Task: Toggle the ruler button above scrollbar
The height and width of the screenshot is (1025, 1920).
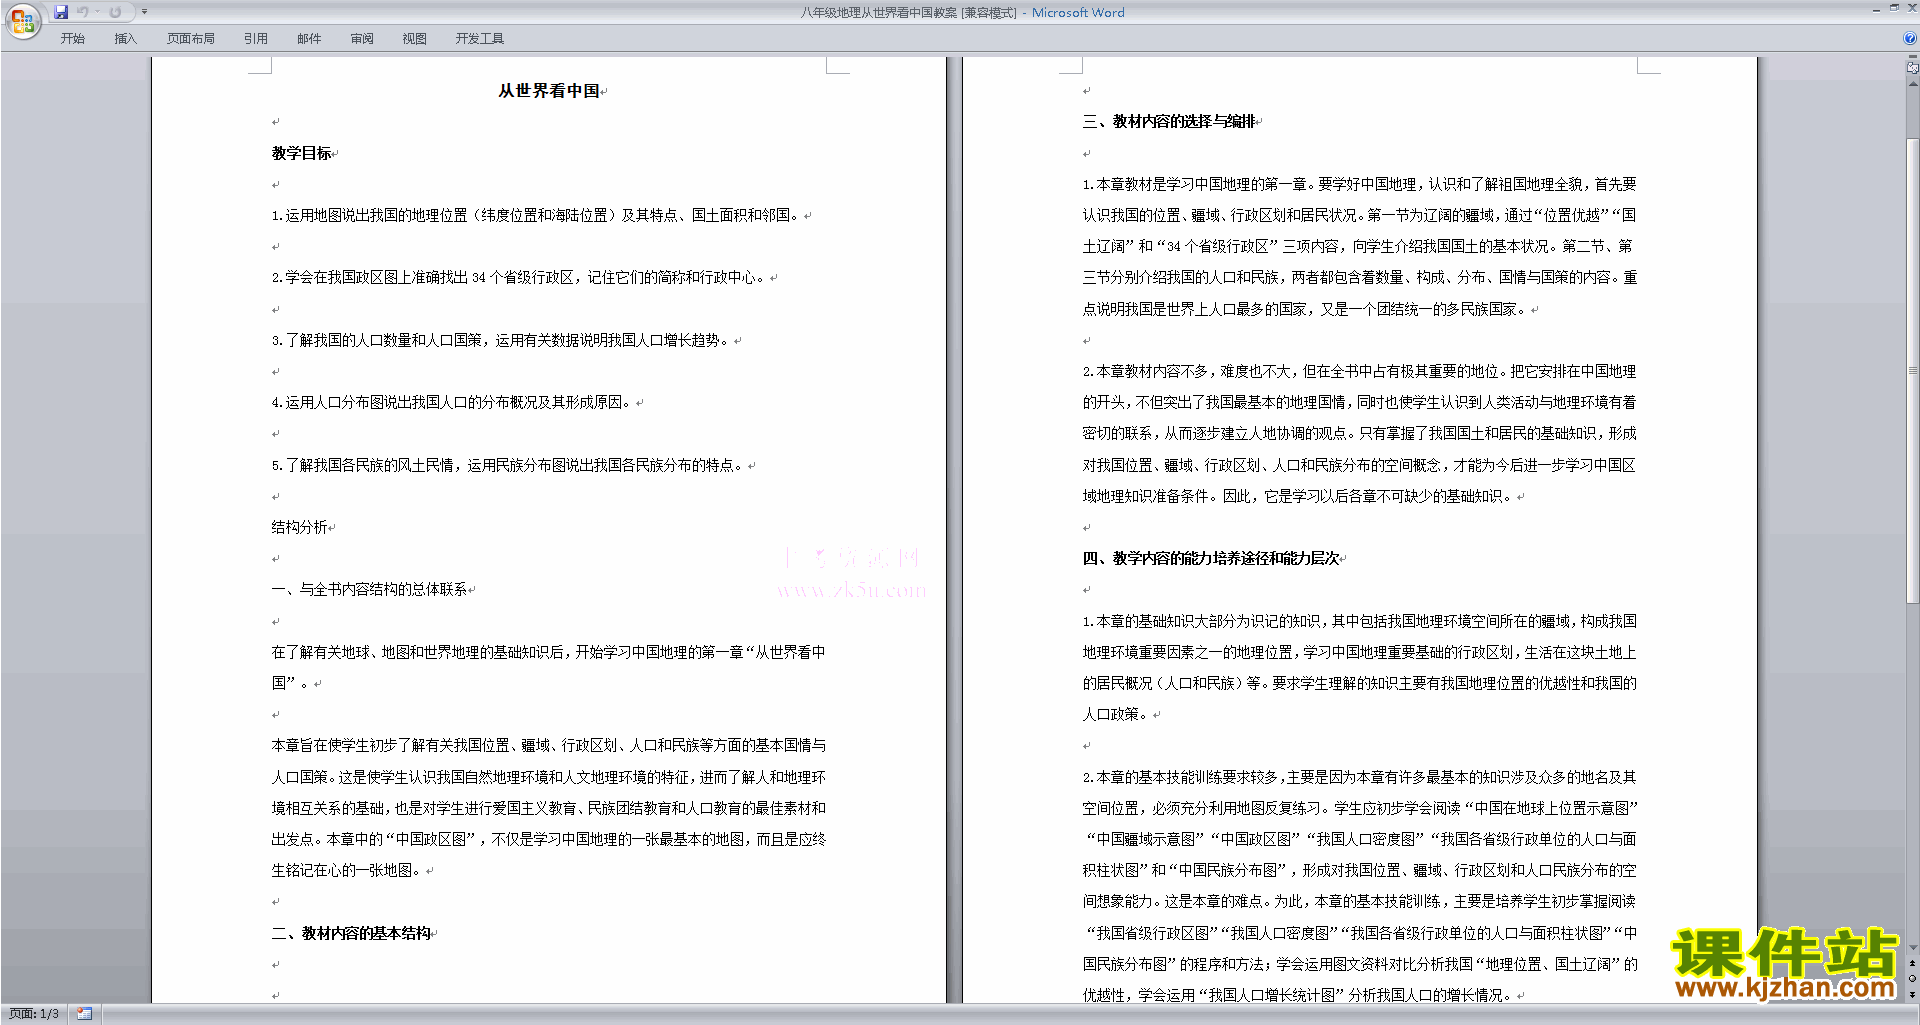Action: 1913,68
